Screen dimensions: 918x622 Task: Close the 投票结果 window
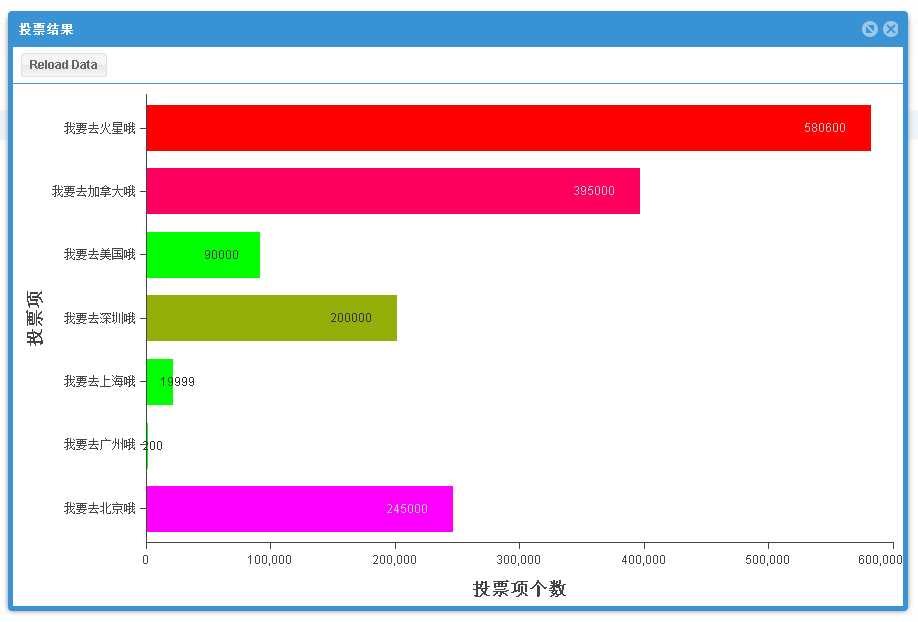890,29
